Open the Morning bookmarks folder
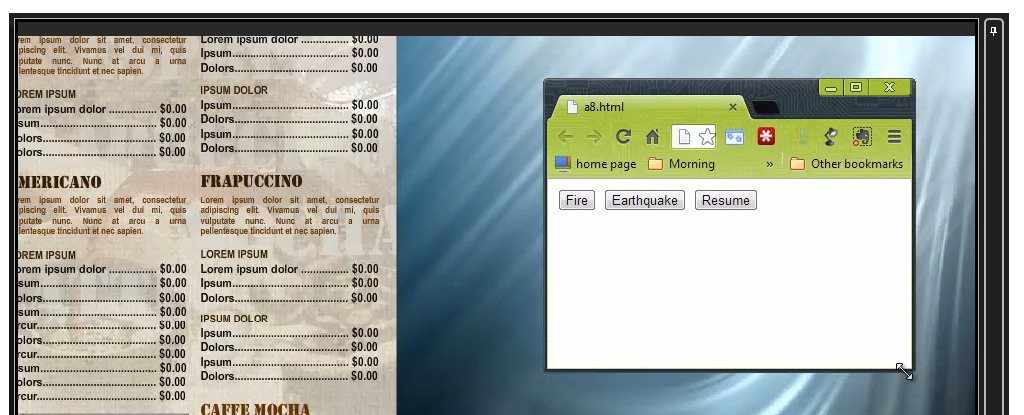The width and height of the screenshot is (1024, 415). pos(681,164)
